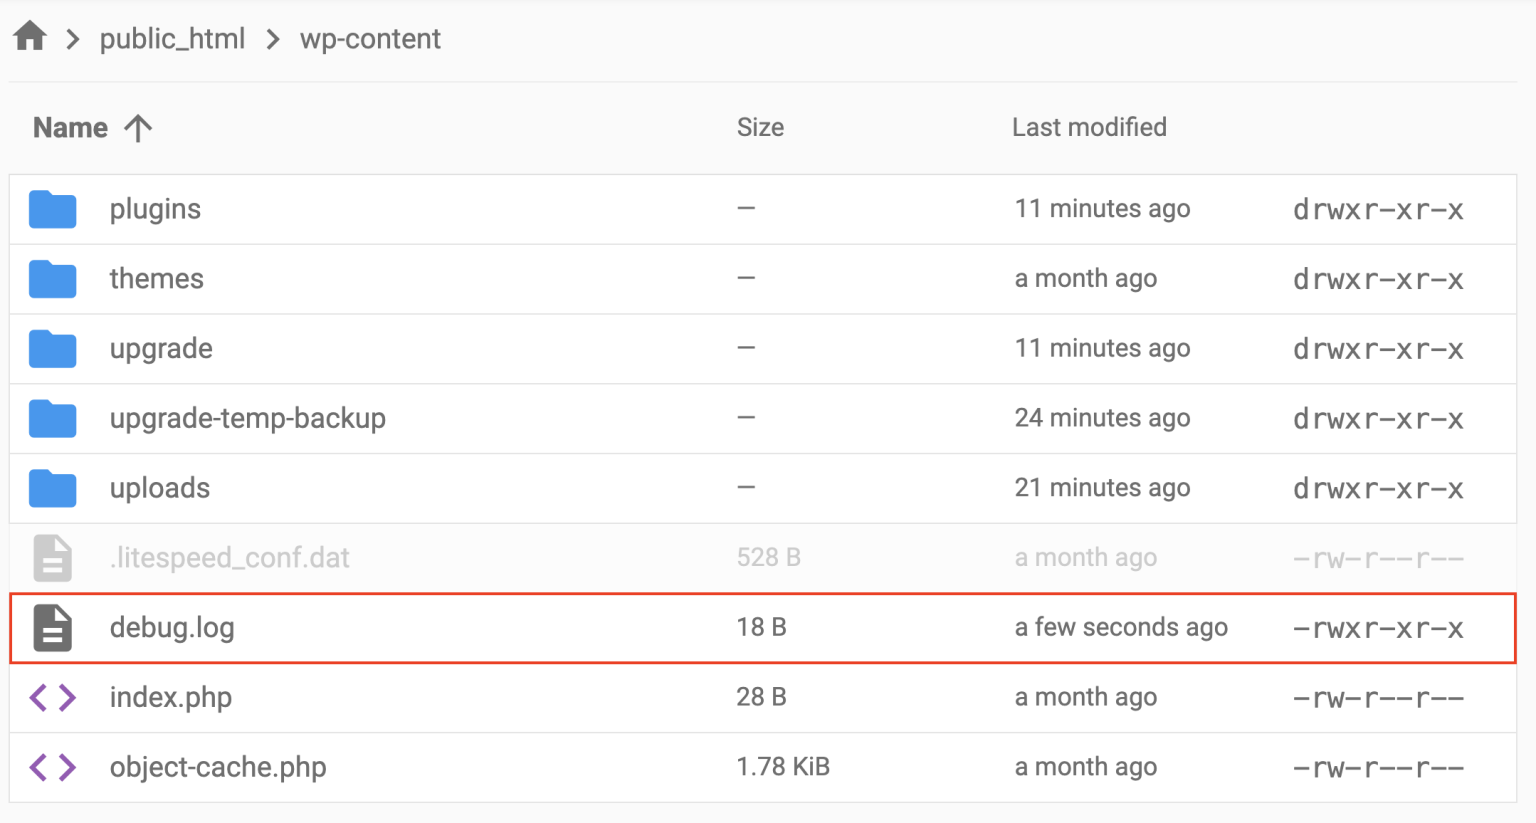Click the index.php file name
The image size is (1536, 823).
click(171, 697)
